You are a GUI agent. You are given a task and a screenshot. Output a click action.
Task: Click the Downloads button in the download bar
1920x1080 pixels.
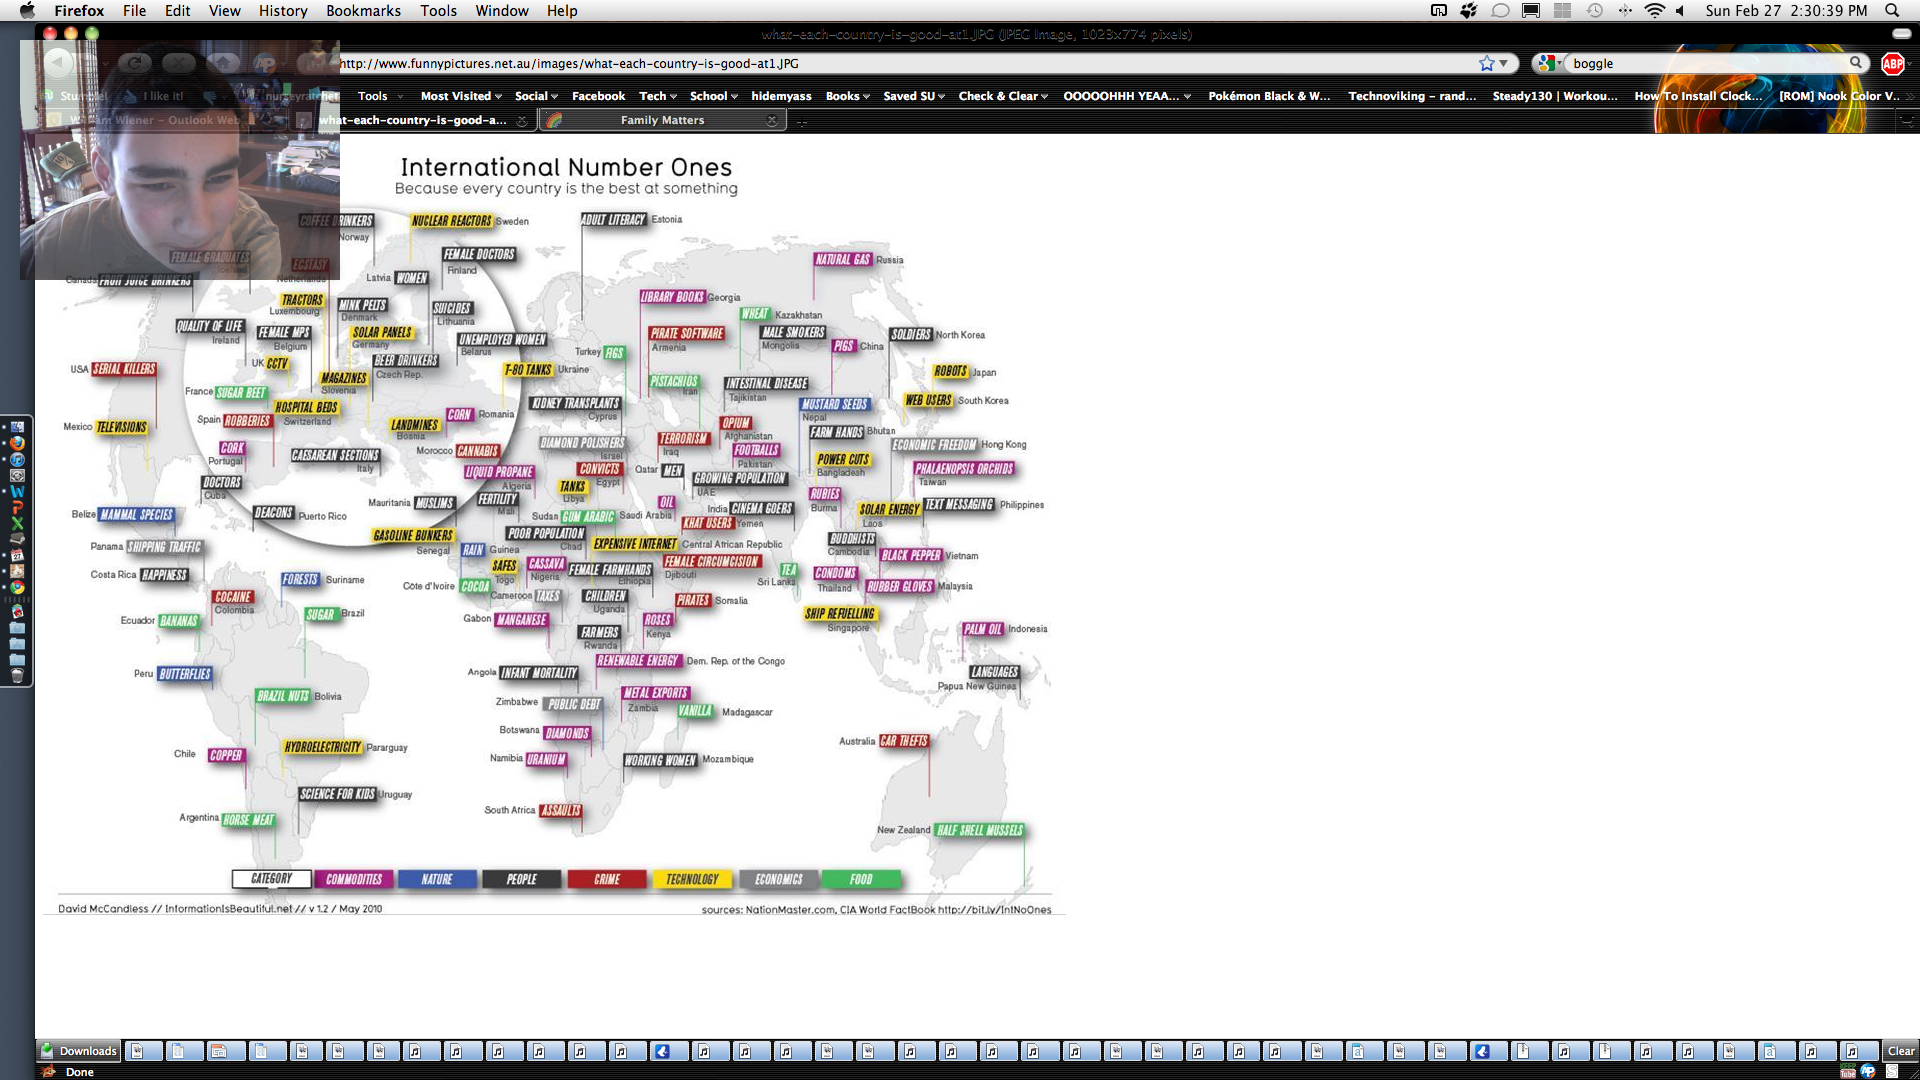click(79, 1051)
